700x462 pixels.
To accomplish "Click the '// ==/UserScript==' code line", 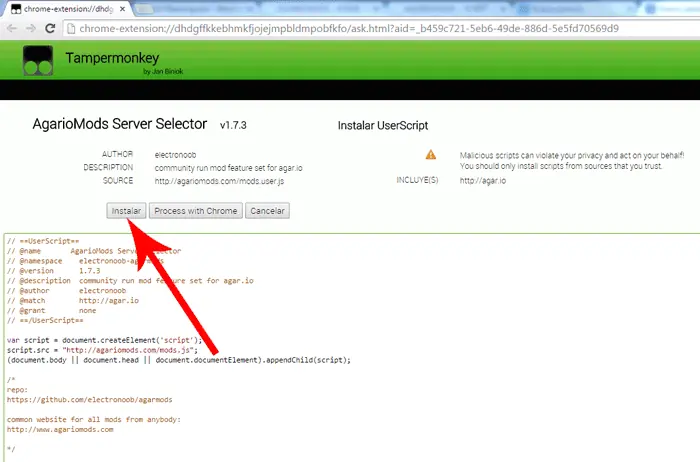I will [45, 320].
